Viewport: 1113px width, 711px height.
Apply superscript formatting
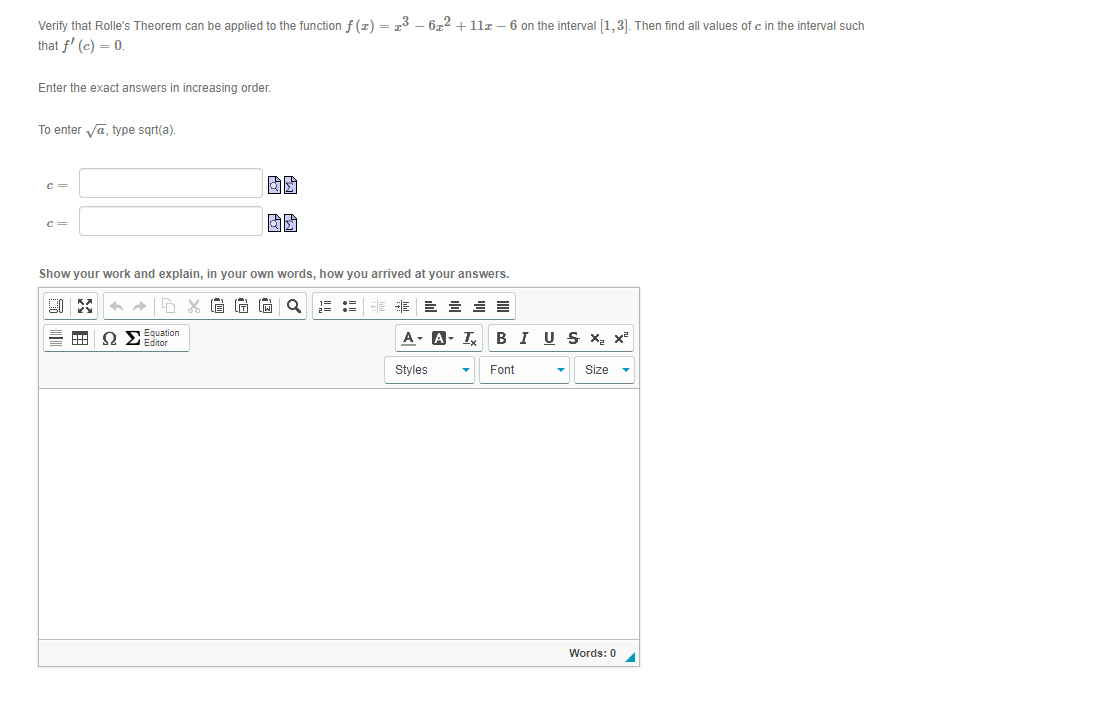pos(621,338)
